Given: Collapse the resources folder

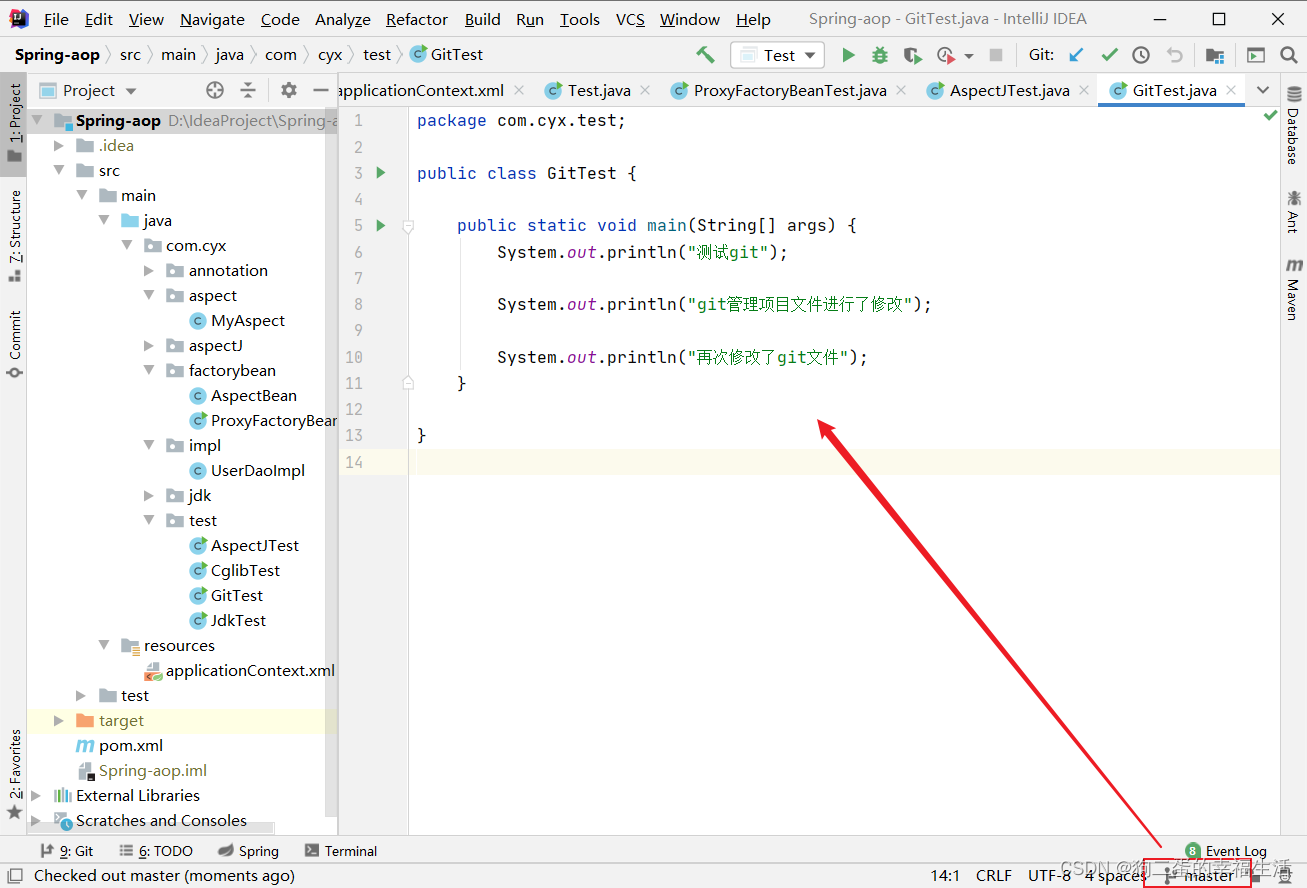Looking at the screenshot, I should 104,645.
